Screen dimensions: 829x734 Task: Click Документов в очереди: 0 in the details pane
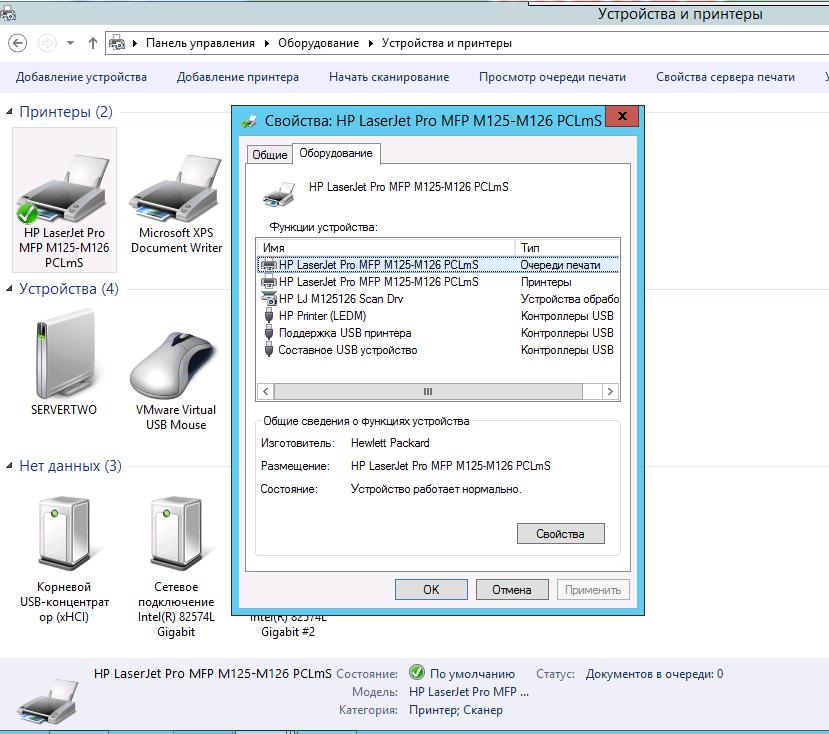[x=655, y=674]
